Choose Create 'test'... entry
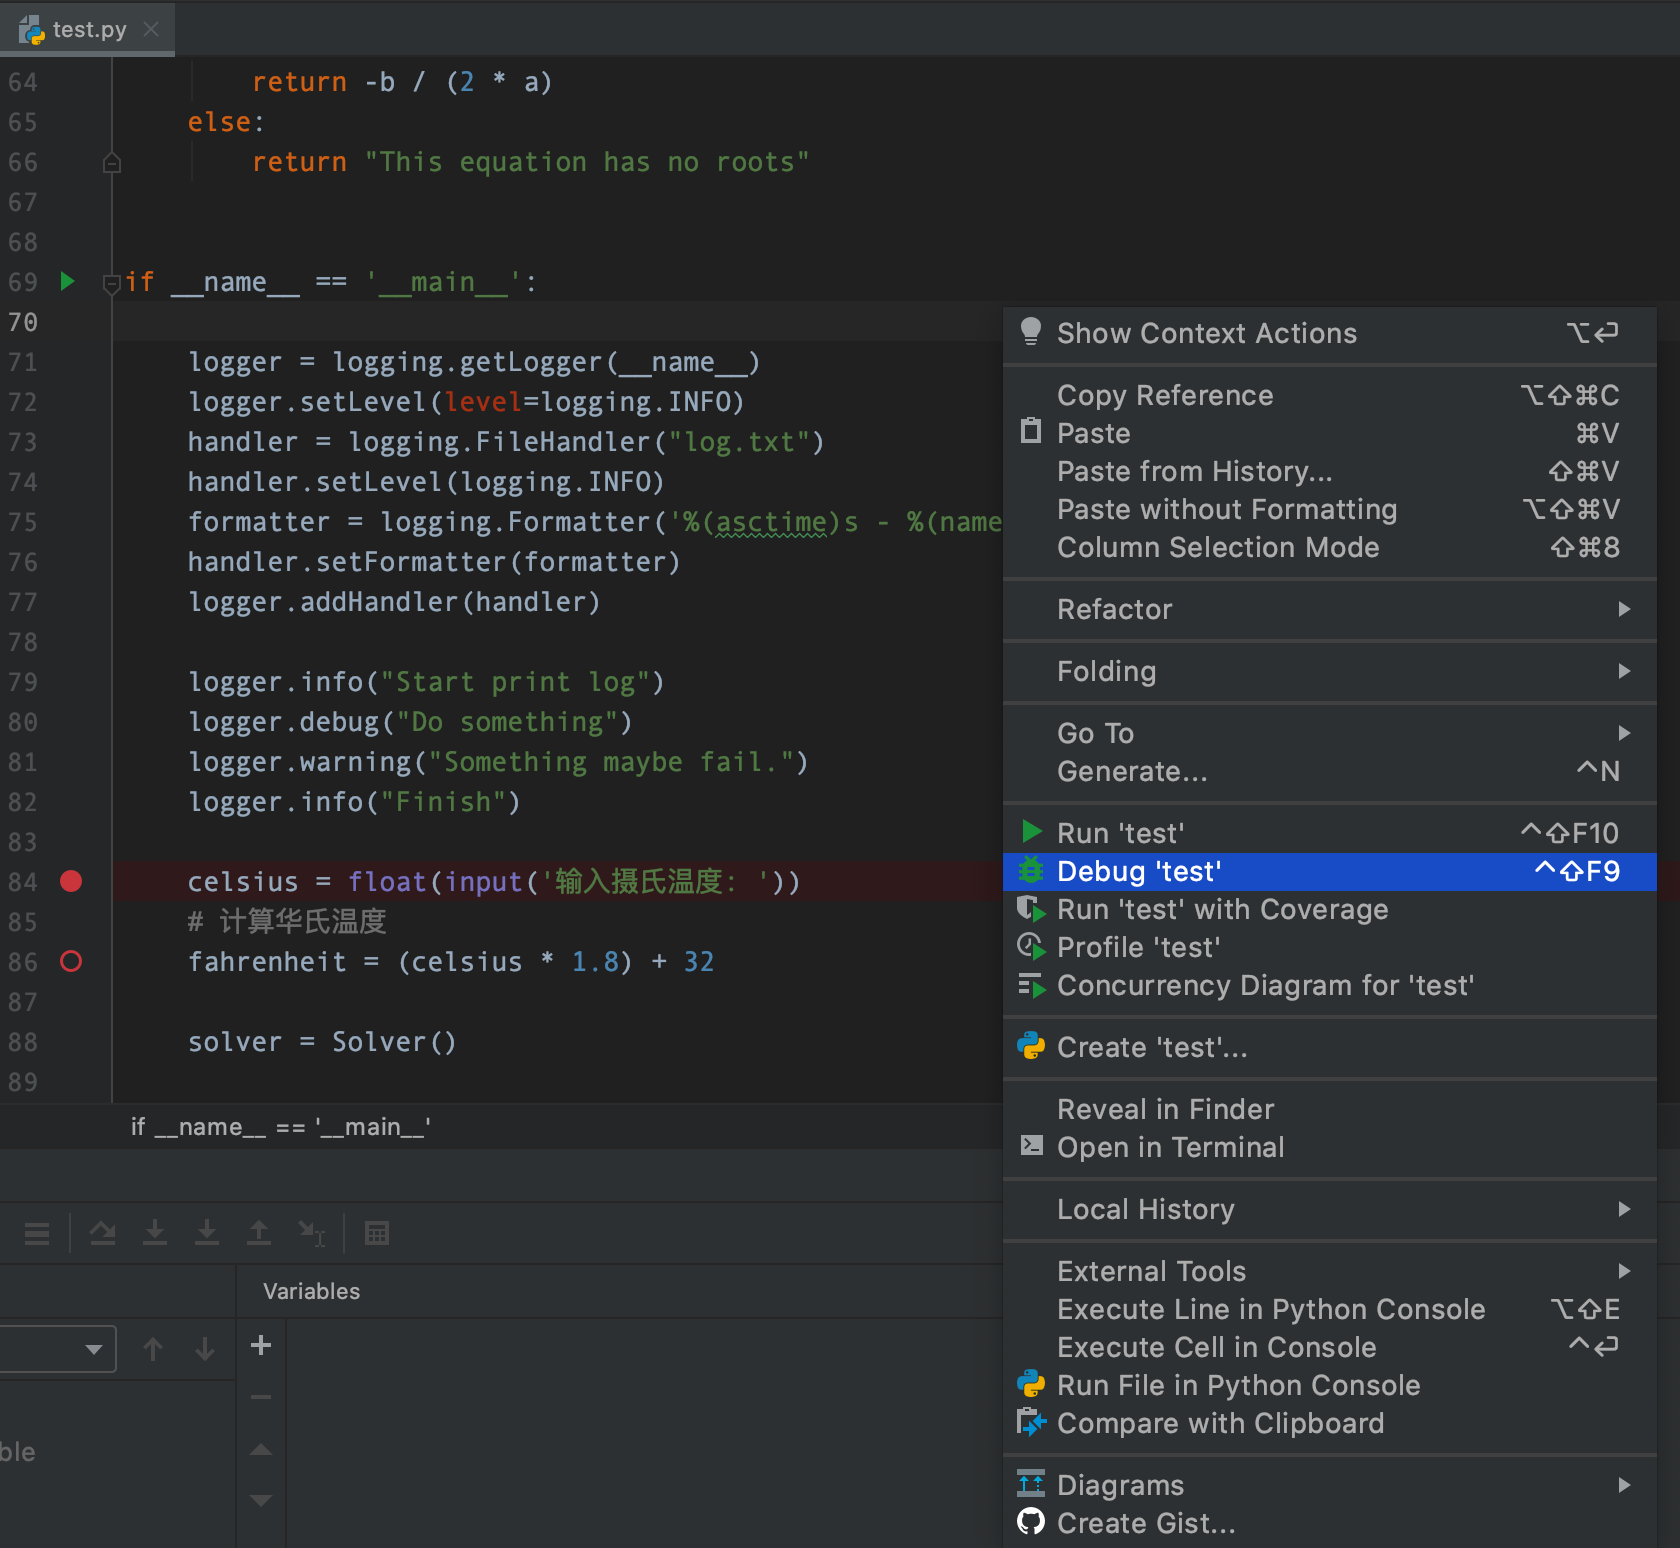The height and width of the screenshot is (1548, 1680). click(x=1330, y=1047)
